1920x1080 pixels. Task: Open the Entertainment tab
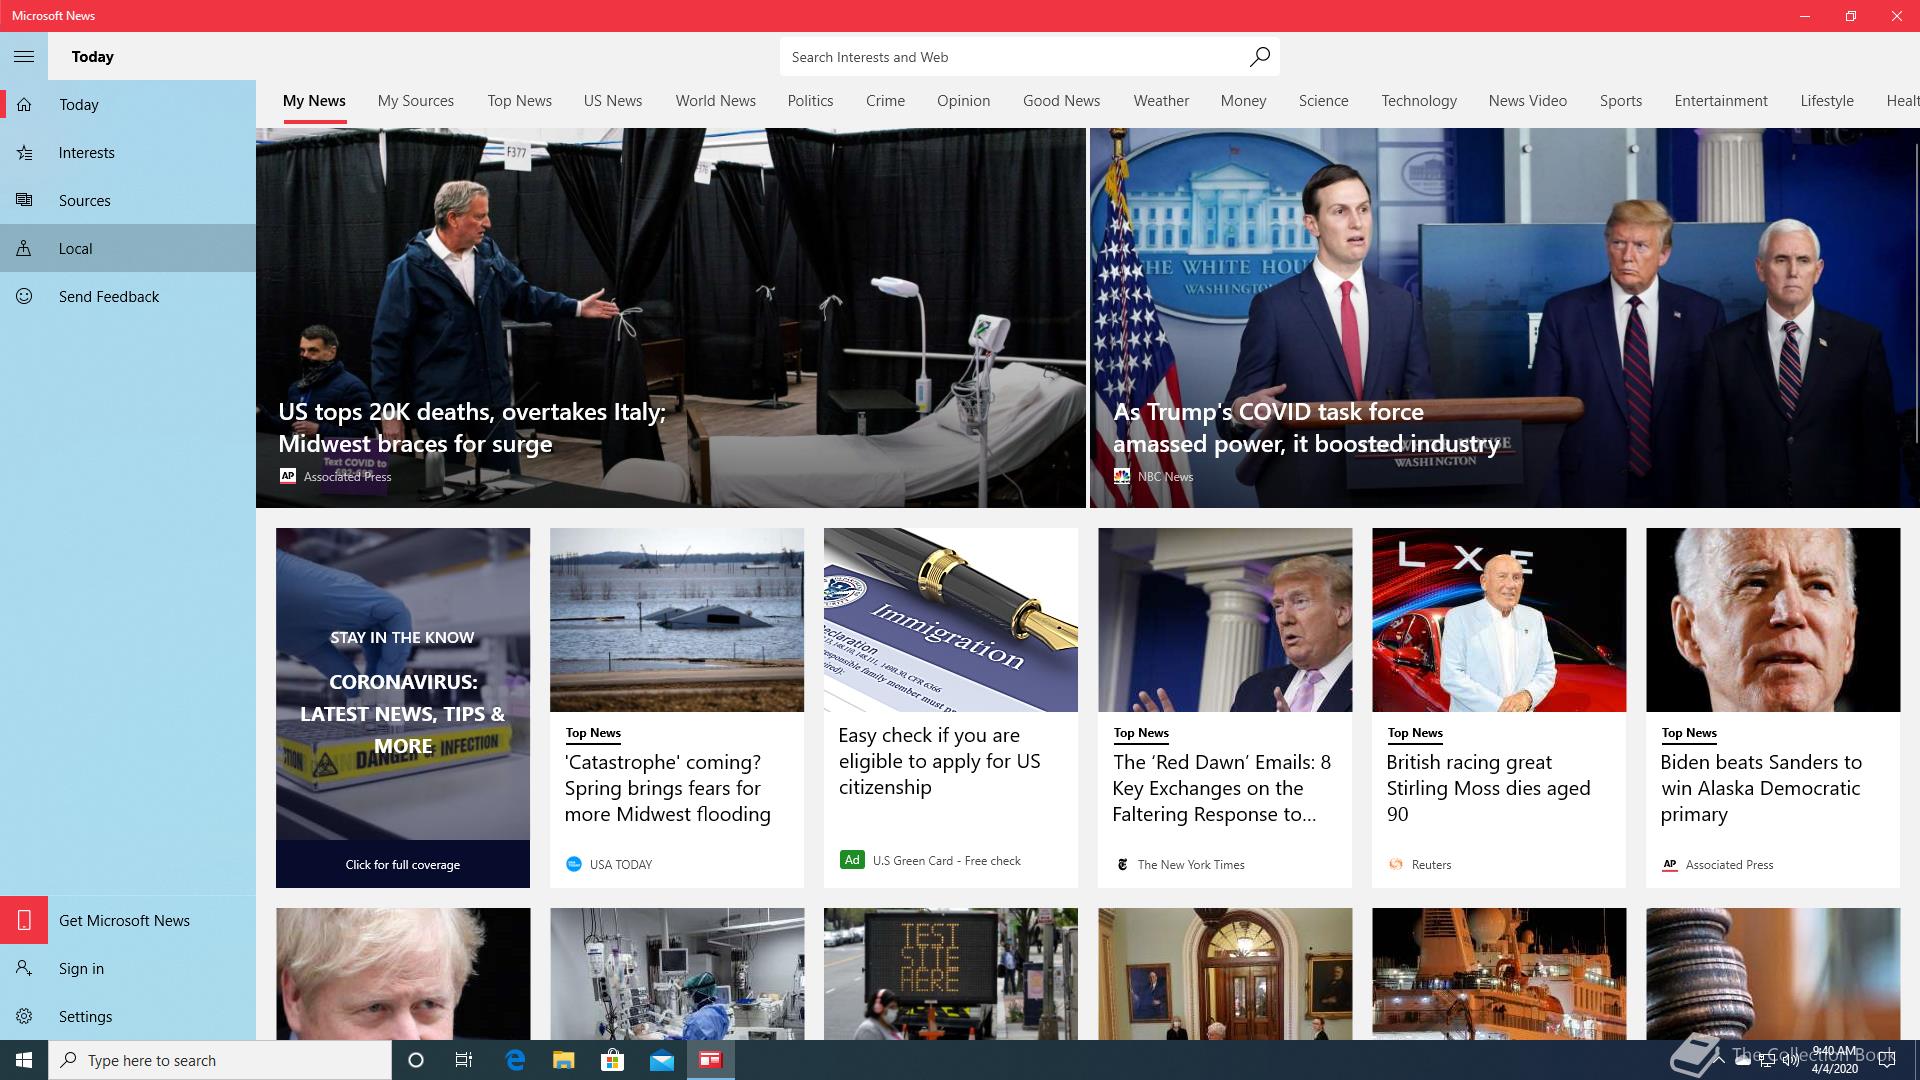(1721, 101)
